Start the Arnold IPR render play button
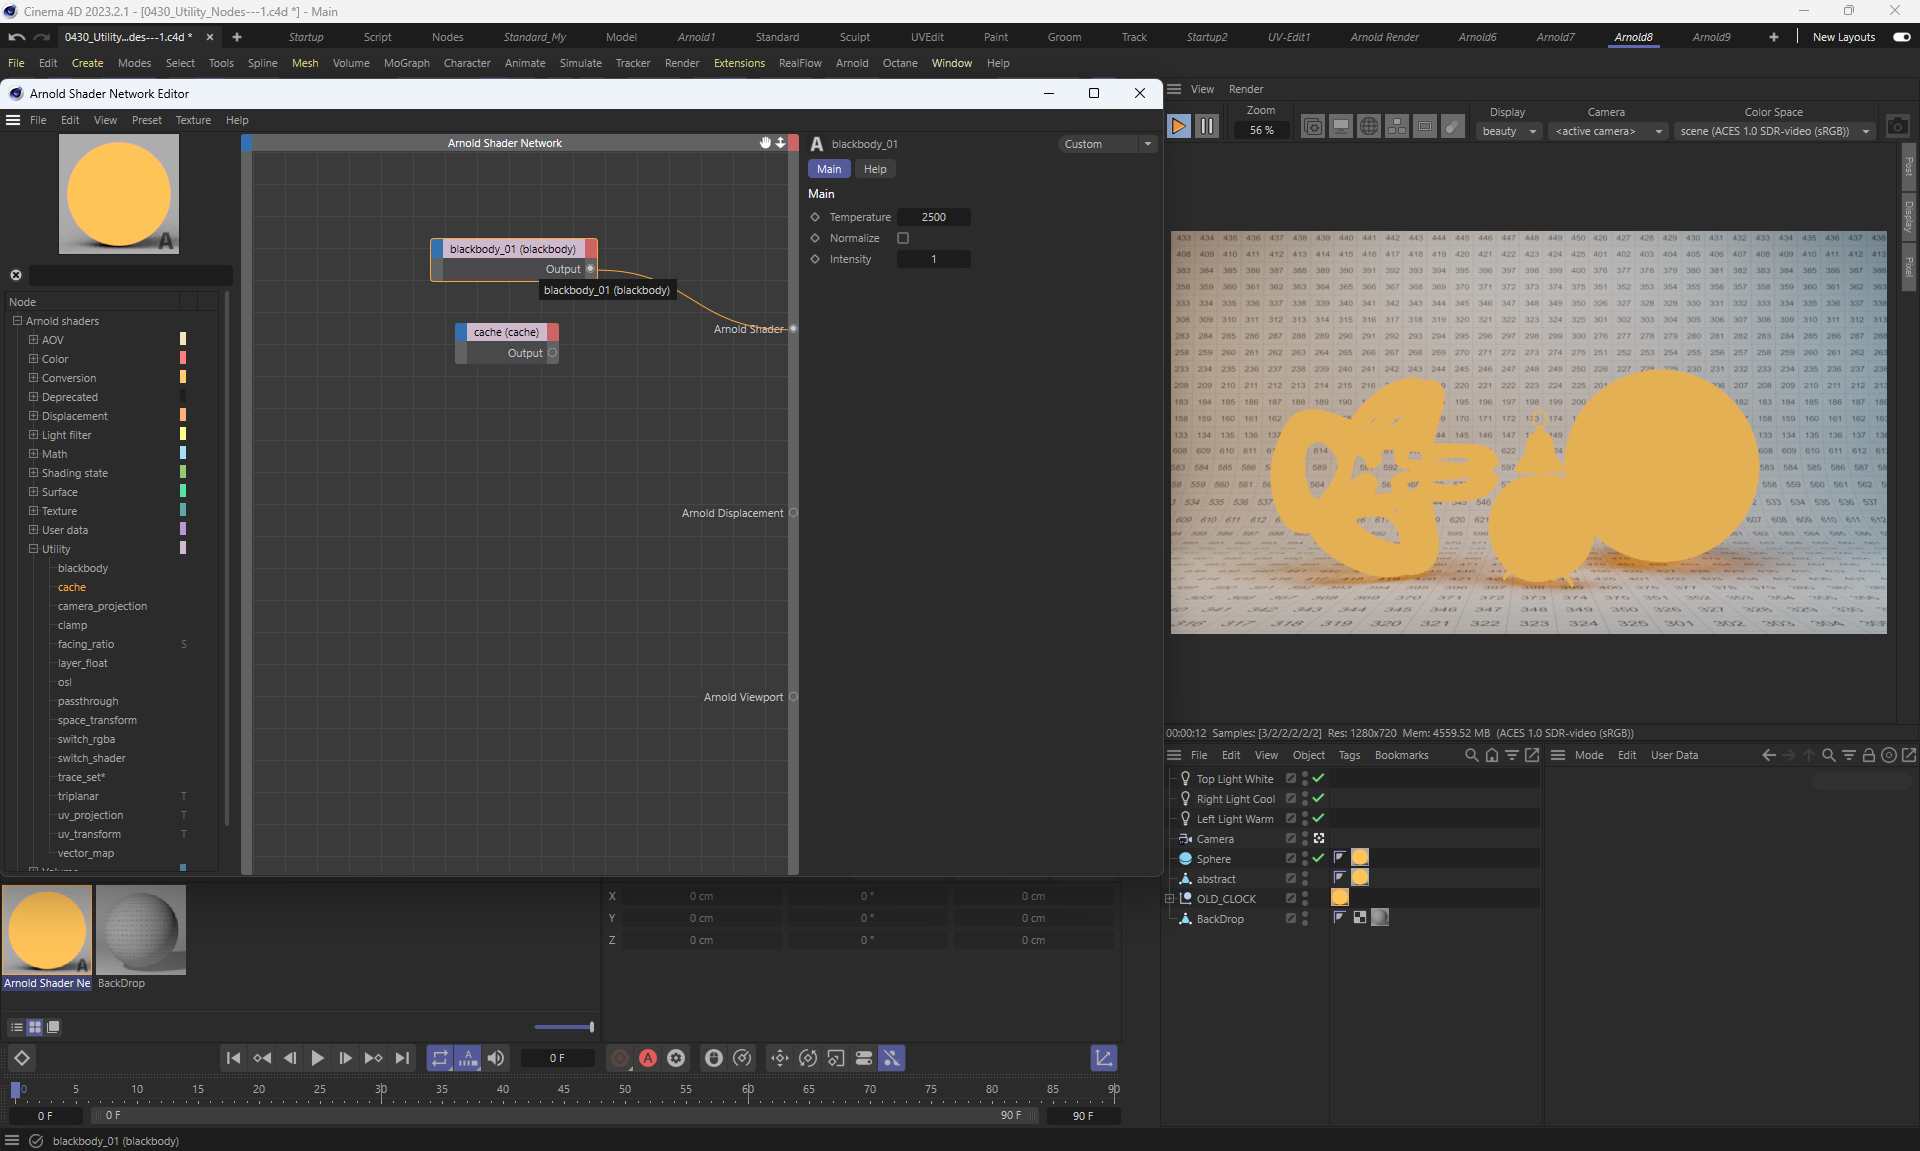 coord(1179,127)
